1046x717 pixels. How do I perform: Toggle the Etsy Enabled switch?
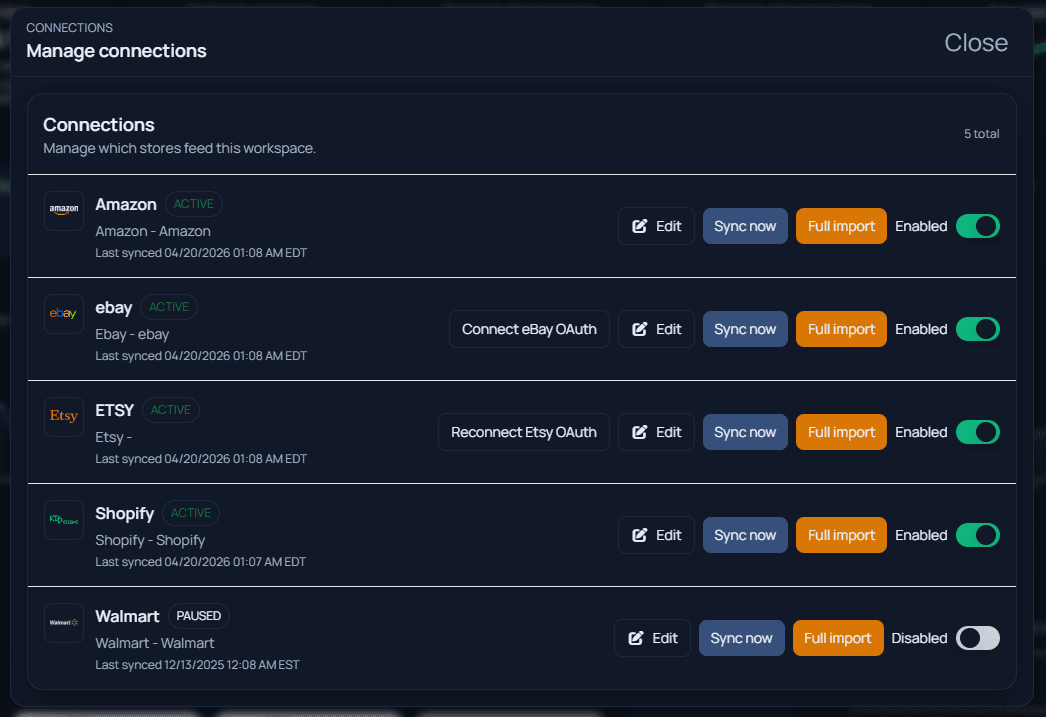coord(977,432)
